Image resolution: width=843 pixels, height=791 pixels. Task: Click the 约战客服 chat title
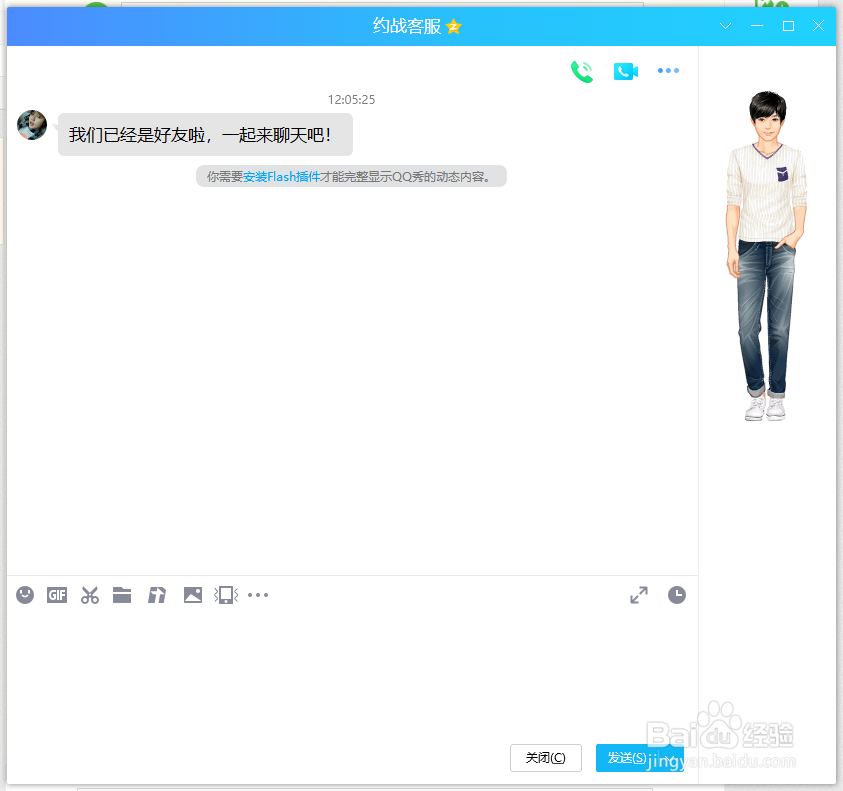click(407, 26)
